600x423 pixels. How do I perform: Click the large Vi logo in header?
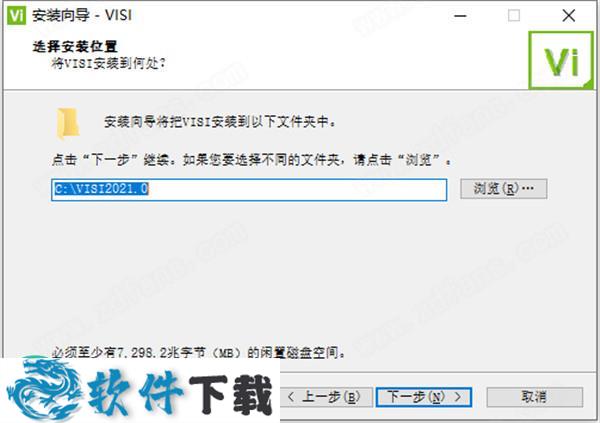tap(561, 60)
